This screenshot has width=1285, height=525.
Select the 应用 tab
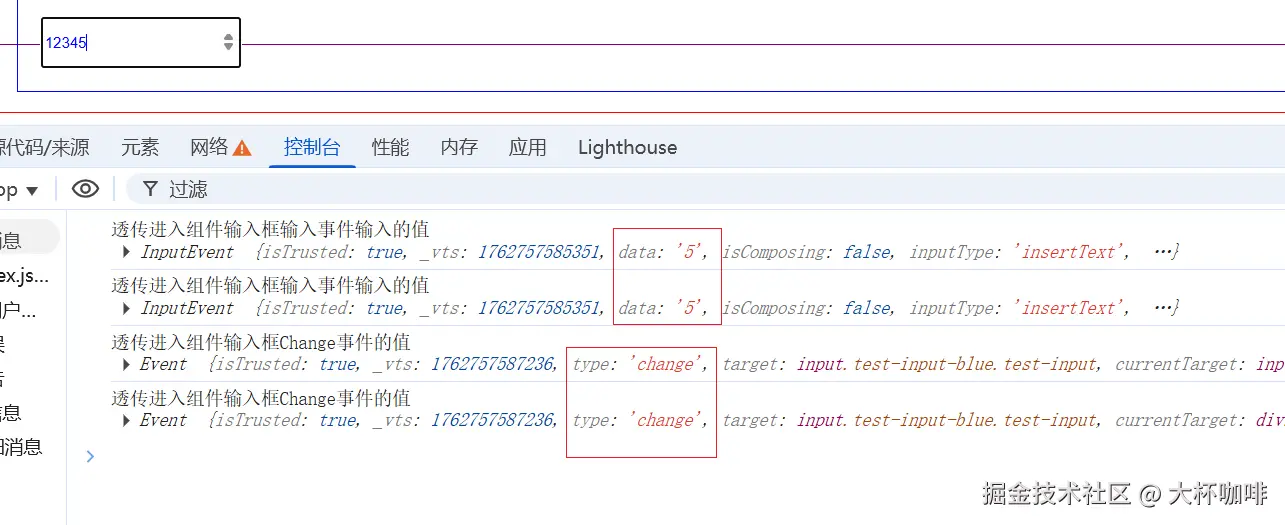[527, 148]
